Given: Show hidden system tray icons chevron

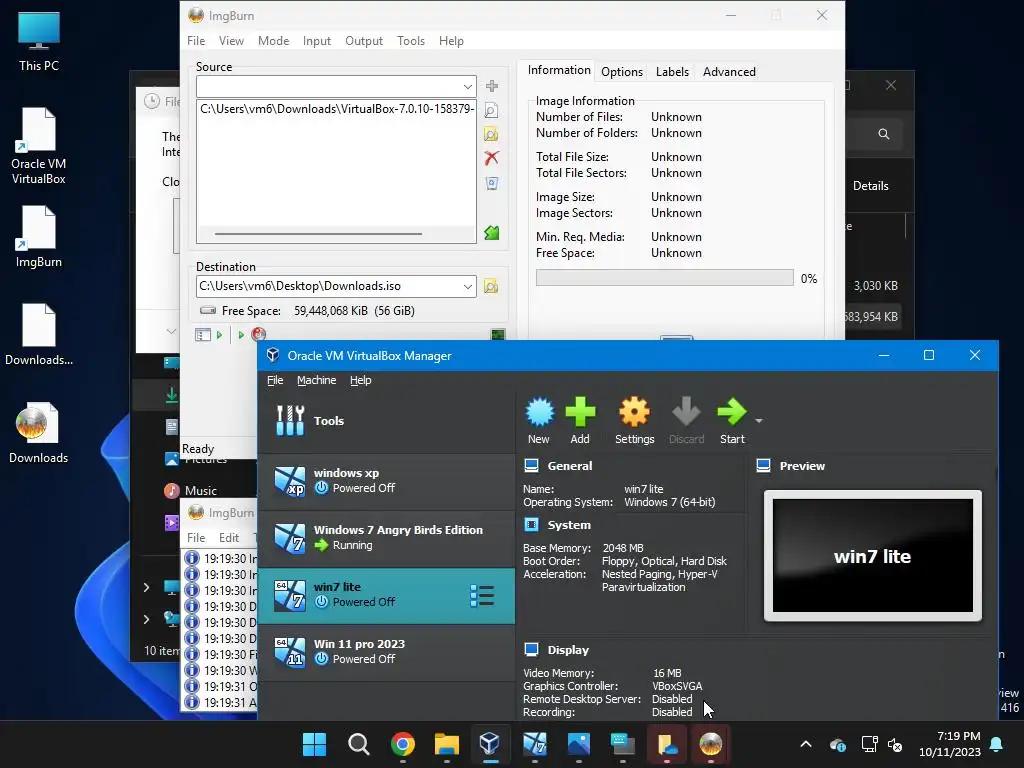Looking at the screenshot, I should pos(806,744).
